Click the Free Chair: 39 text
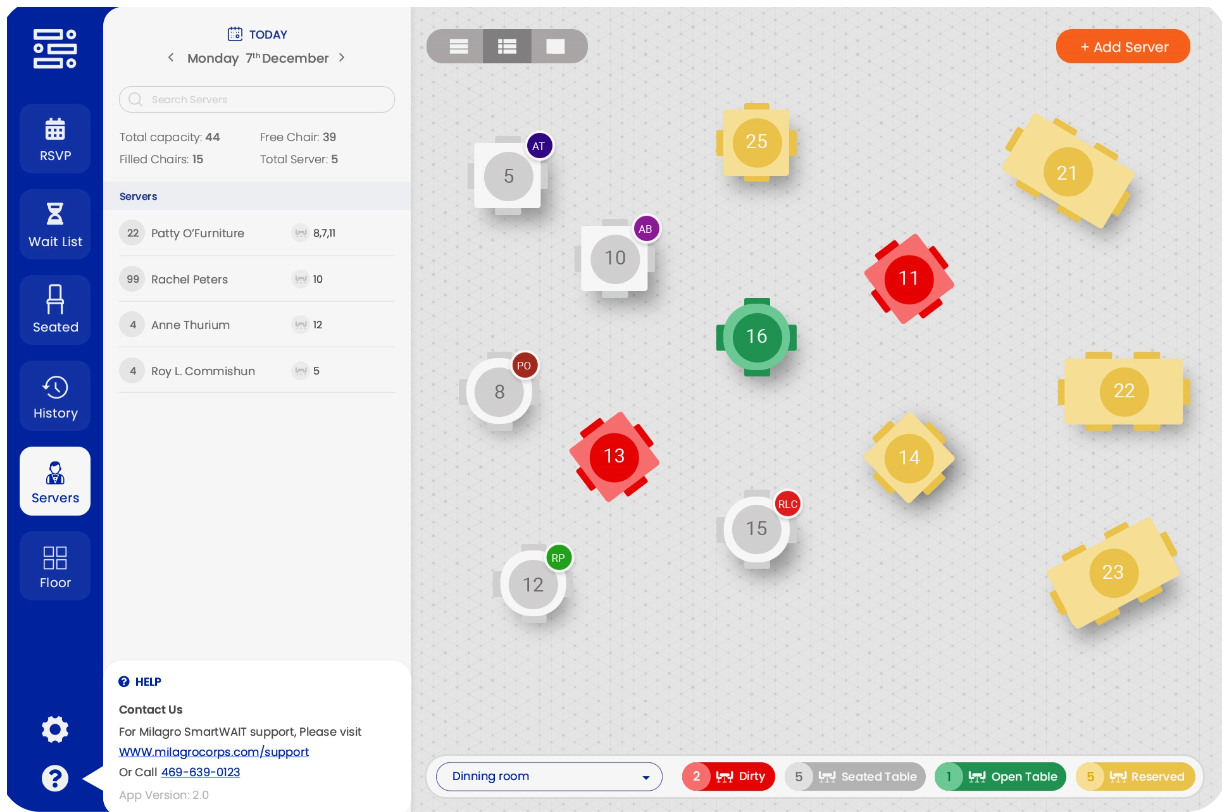 (x=298, y=137)
